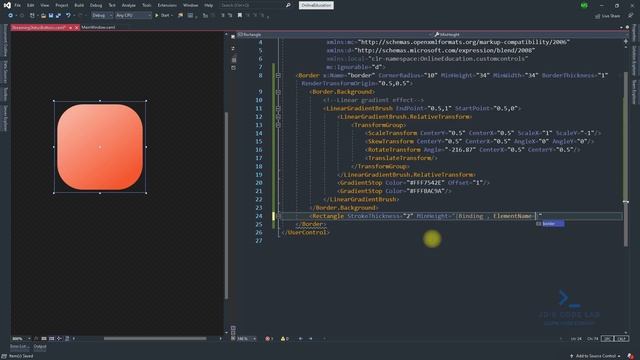
Task: Open the designer zoom percentage dropdown
Action: pyautogui.click(x=21, y=339)
